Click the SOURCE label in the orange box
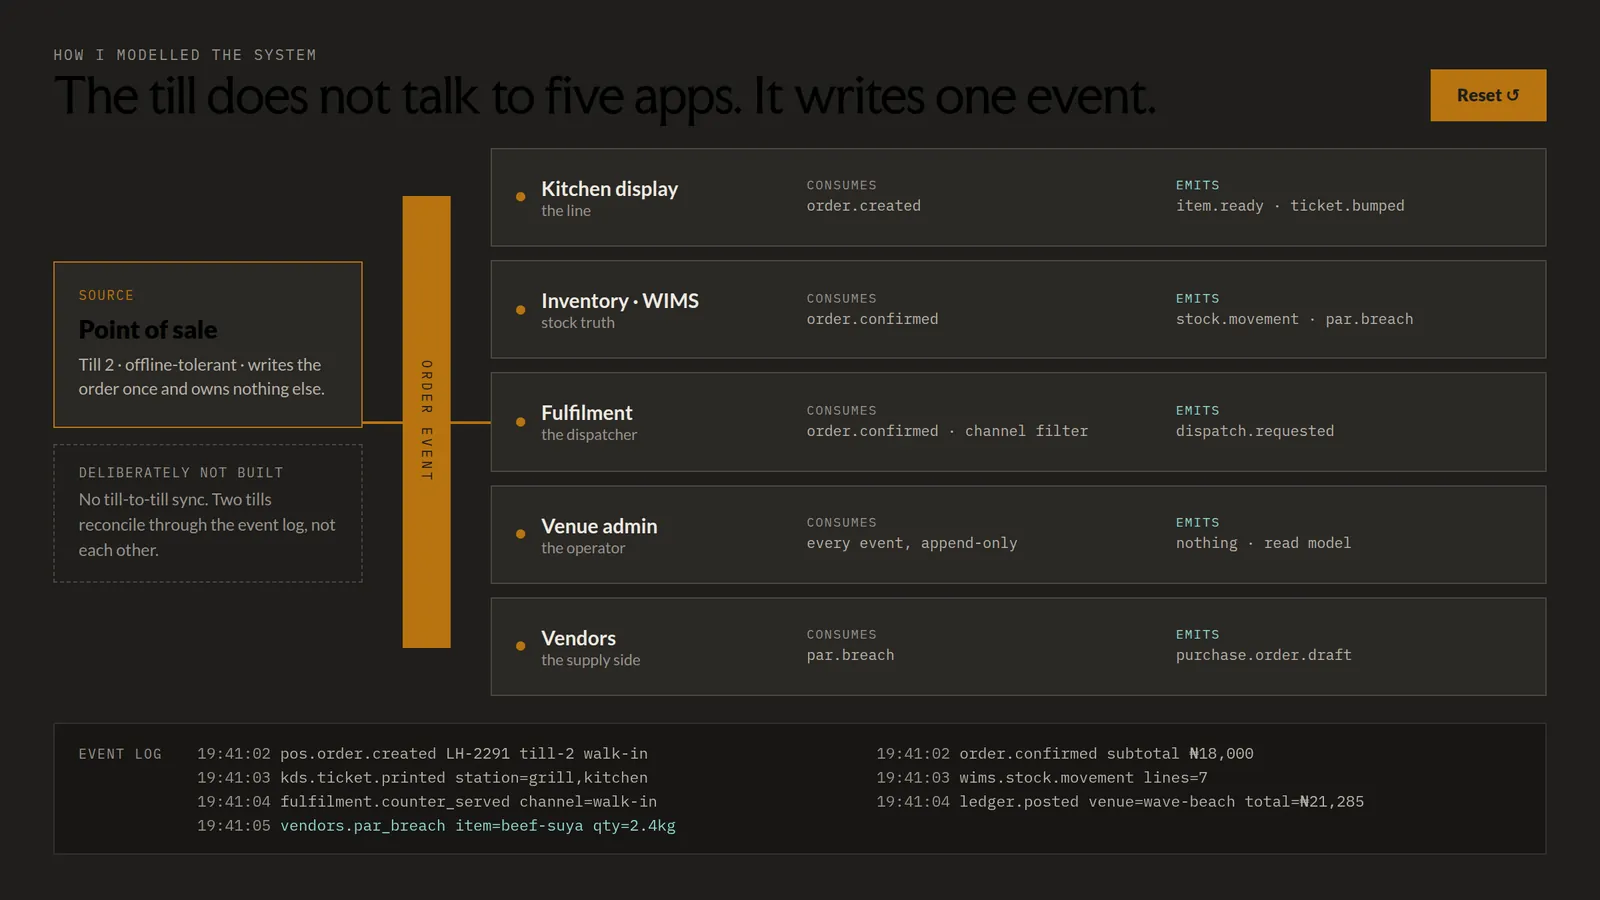 (106, 296)
